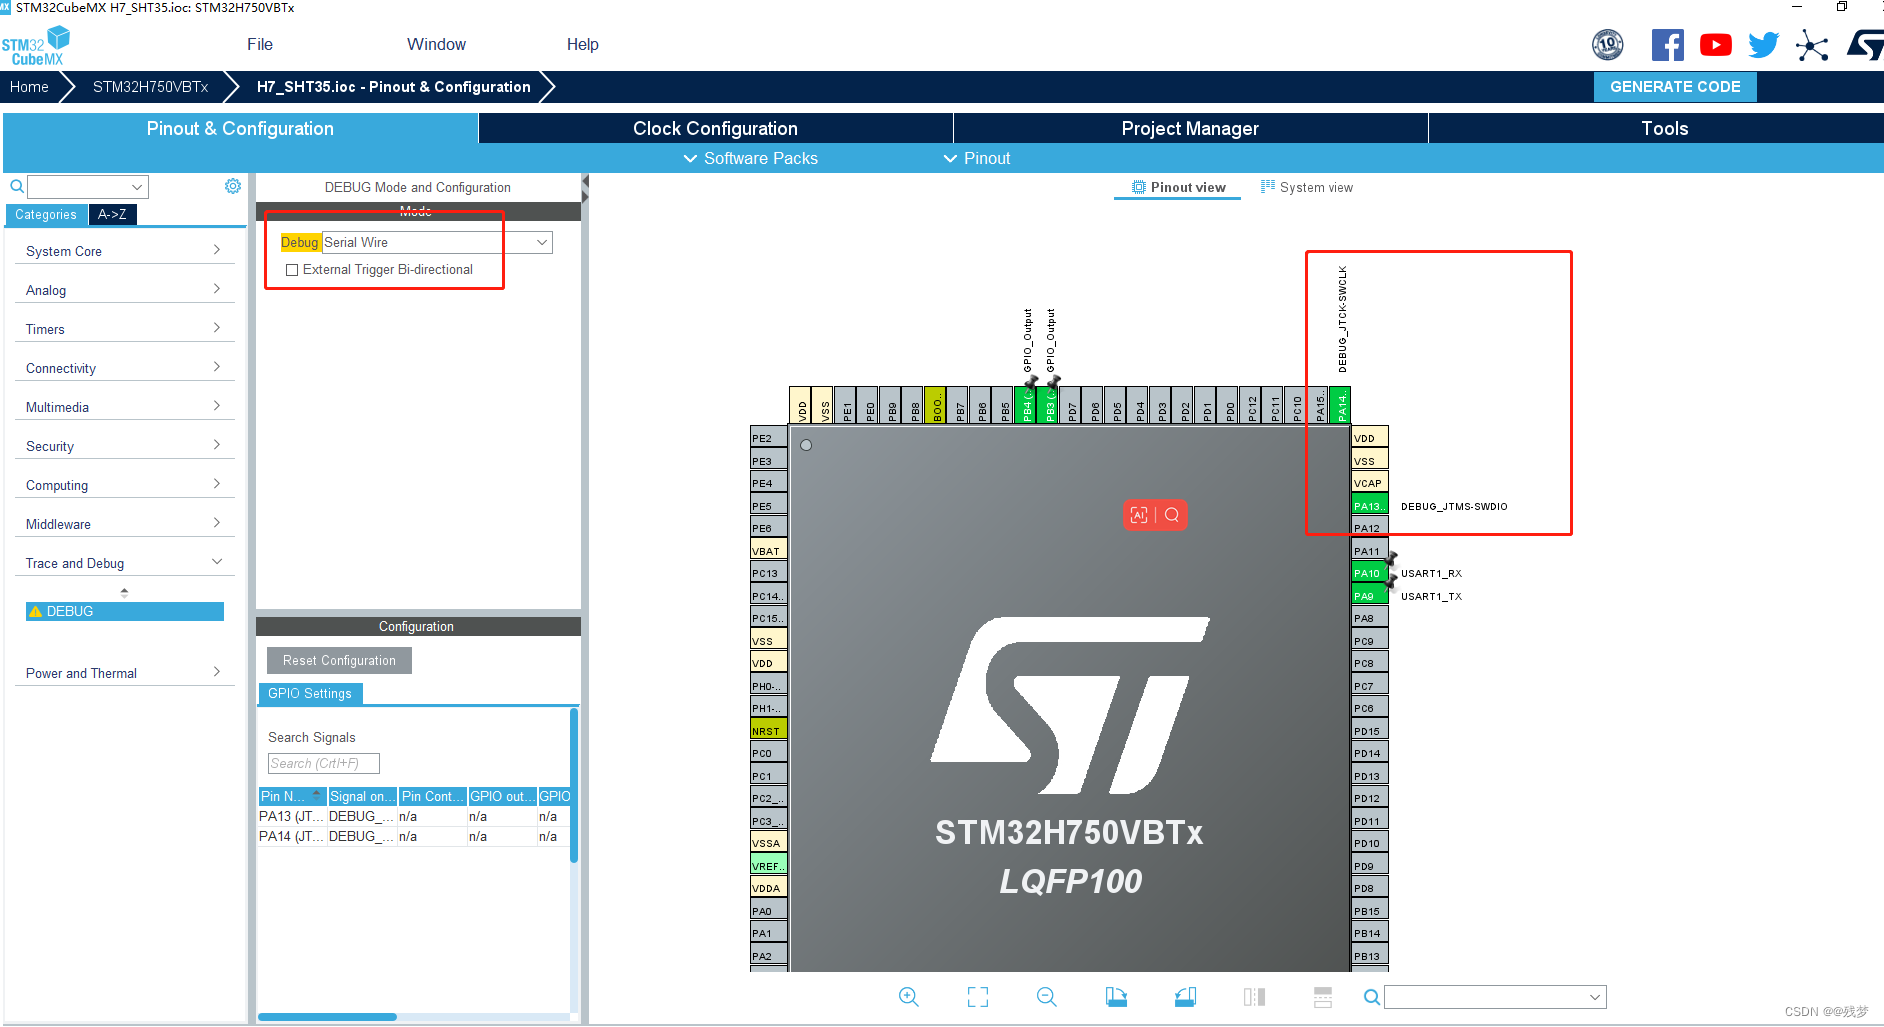Open the GPIO Settings tab
Screen dimensions: 1884x1027
pyautogui.click(x=310, y=693)
